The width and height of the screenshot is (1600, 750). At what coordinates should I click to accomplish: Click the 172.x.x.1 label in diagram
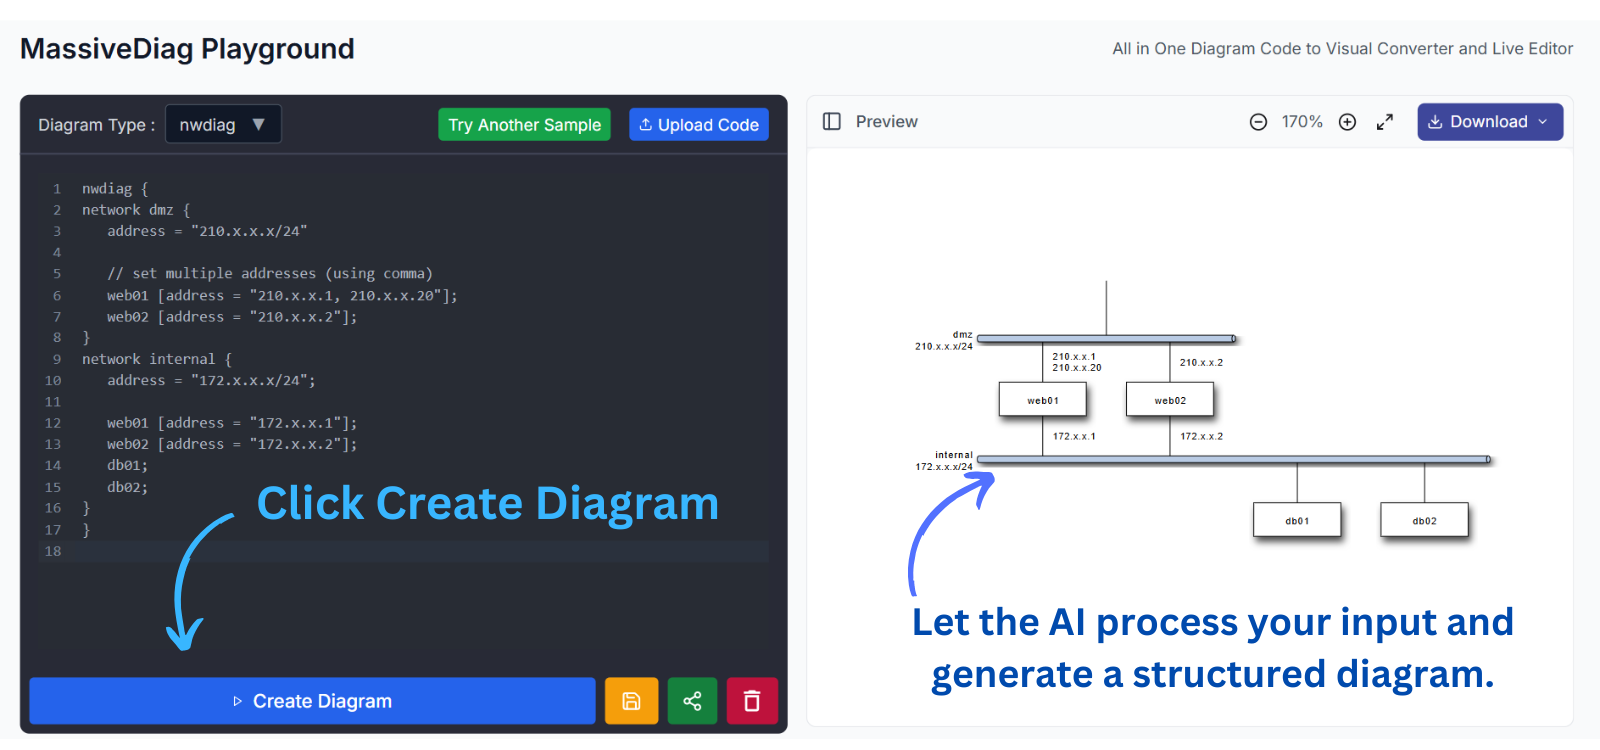tap(1074, 437)
